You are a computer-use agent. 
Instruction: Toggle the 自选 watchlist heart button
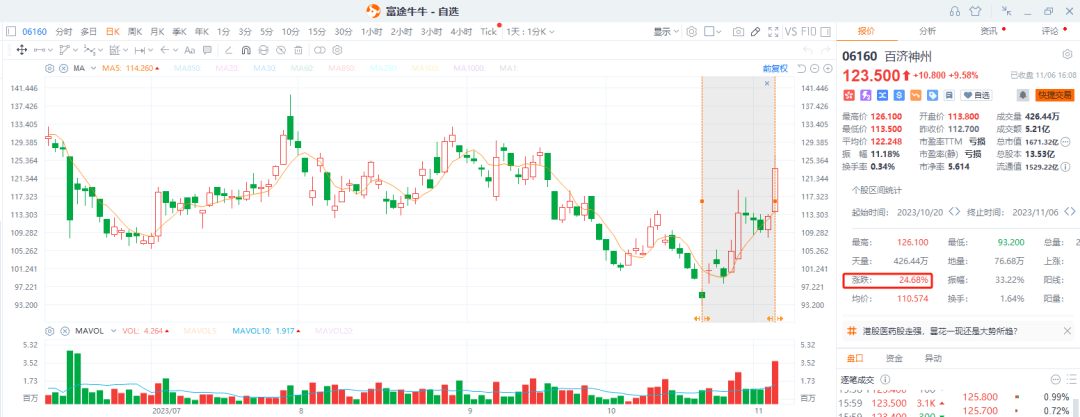coord(975,95)
